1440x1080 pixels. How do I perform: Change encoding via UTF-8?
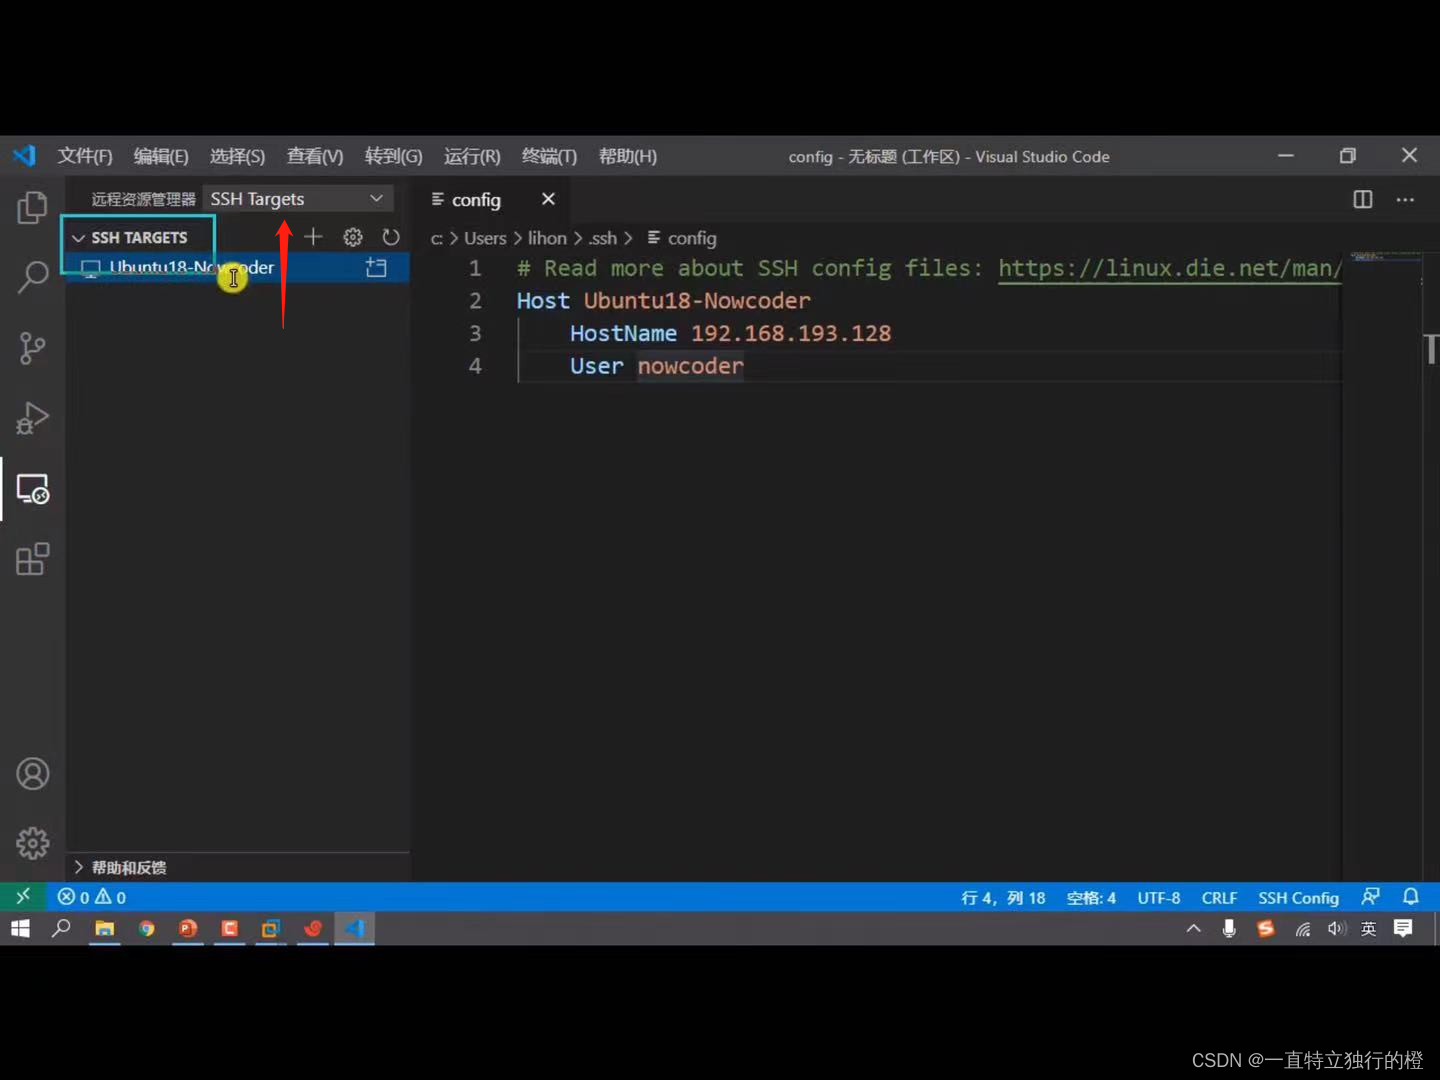click(1158, 897)
